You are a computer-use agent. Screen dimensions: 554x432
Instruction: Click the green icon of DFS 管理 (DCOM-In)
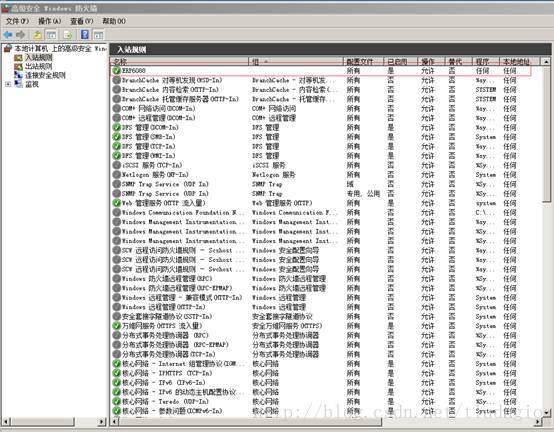[117, 127]
